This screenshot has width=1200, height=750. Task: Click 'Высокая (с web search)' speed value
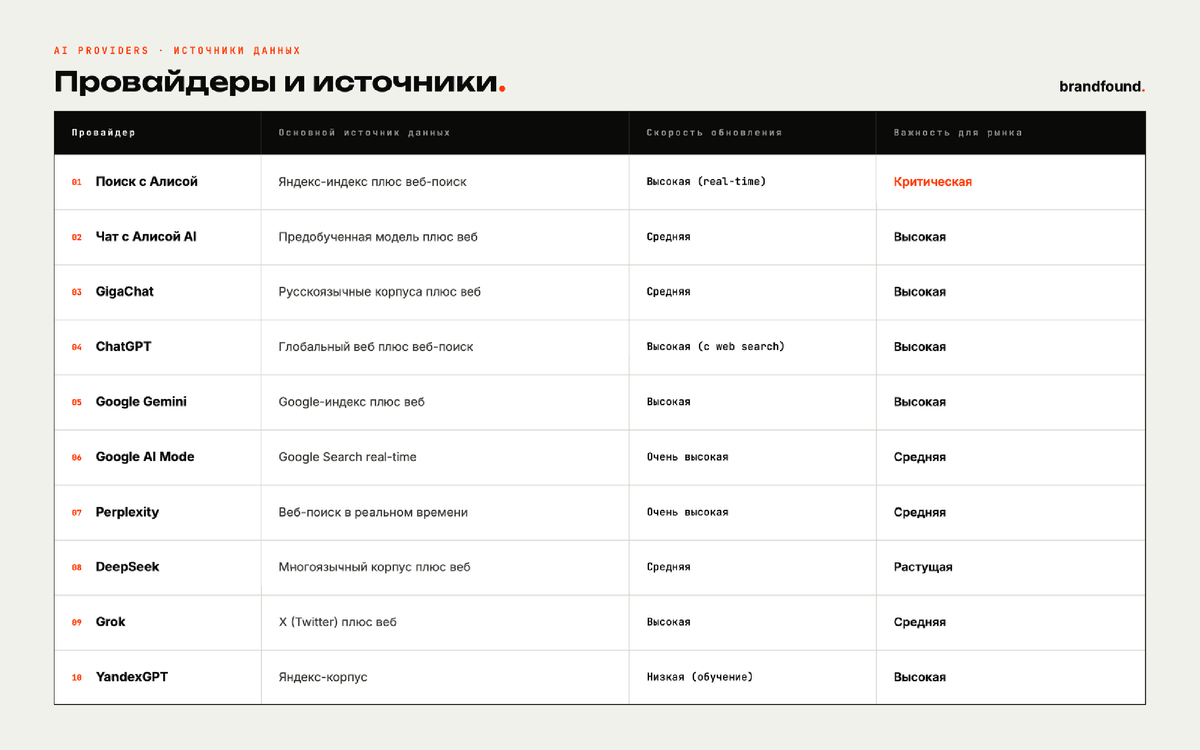point(716,347)
